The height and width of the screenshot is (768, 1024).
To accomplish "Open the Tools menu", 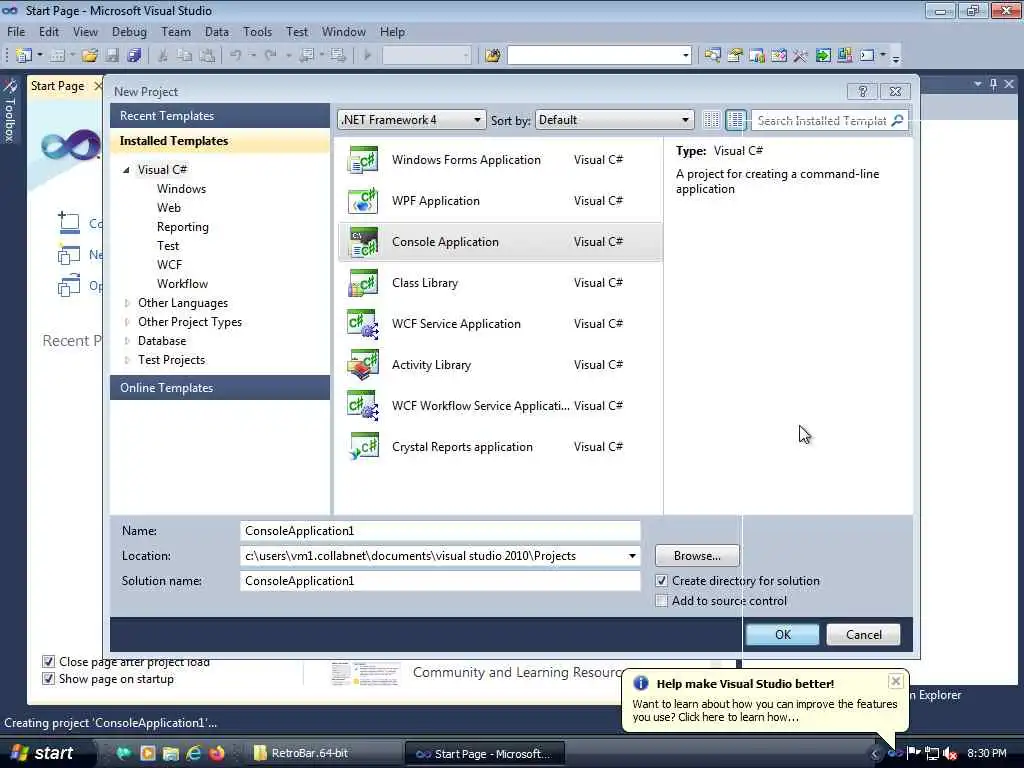I will pyautogui.click(x=257, y=31).
